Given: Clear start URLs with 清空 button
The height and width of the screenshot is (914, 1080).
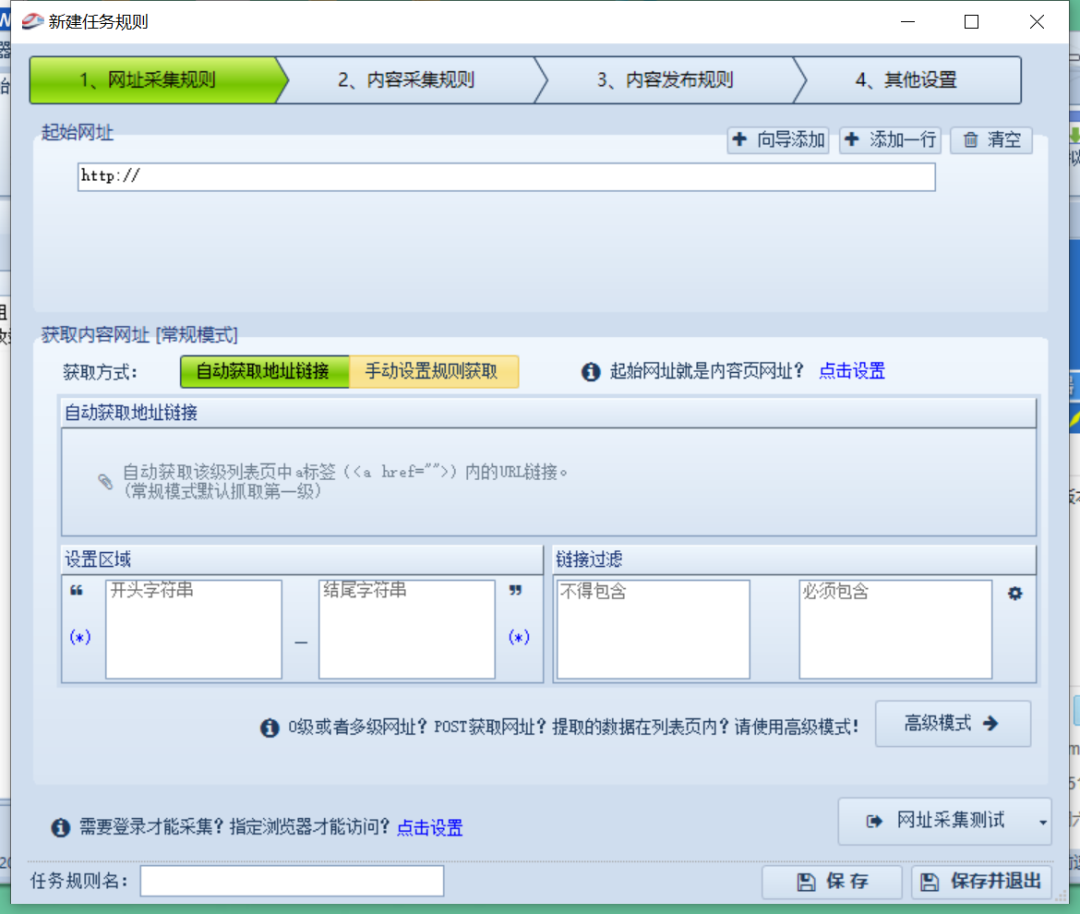Looking at the screenshot, I should pyautogui.click(x=991, y=140).
